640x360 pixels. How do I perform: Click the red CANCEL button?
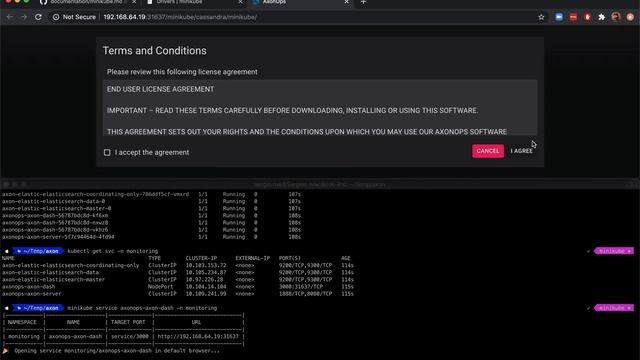coord(488,151)
